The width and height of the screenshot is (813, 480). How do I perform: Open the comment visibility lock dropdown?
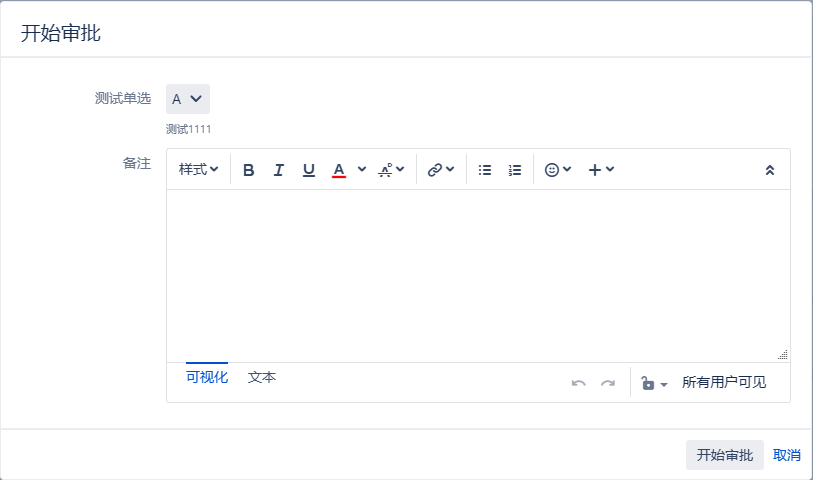point(654,383)
